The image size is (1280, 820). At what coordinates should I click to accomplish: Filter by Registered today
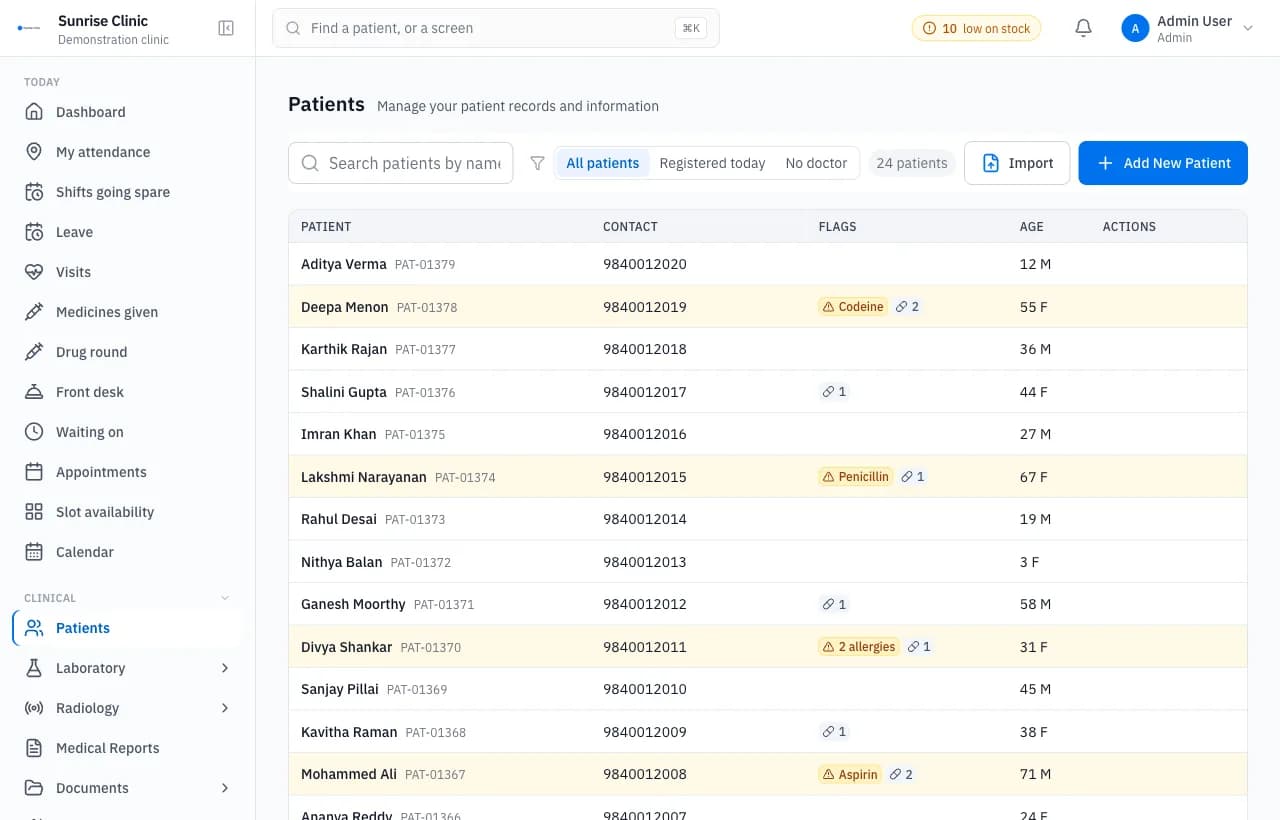point(712,163)
